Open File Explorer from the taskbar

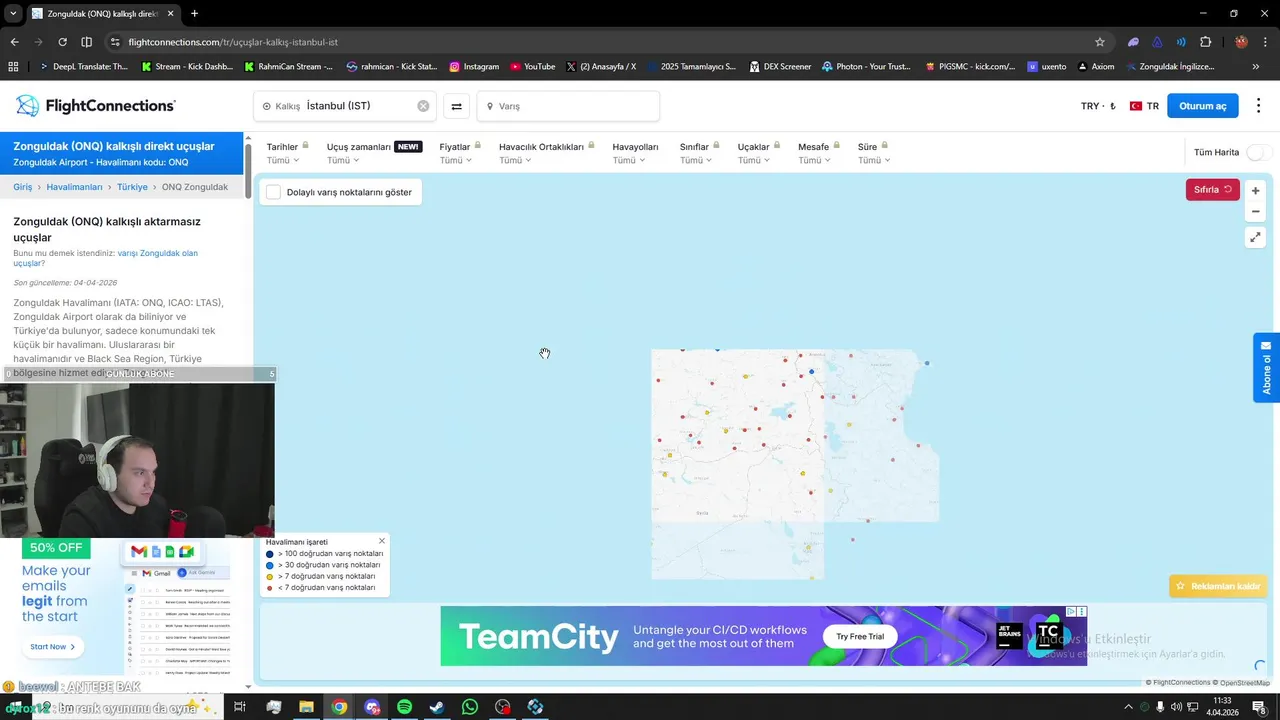click(306, 707)
